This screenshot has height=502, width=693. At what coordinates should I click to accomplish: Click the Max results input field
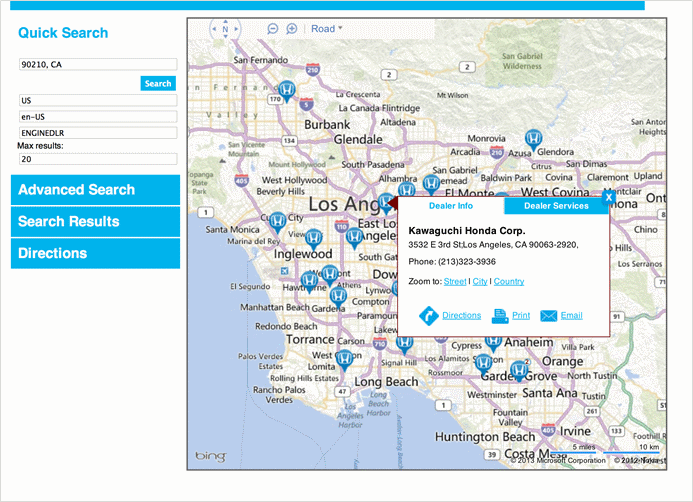click(x=97, y=159)
